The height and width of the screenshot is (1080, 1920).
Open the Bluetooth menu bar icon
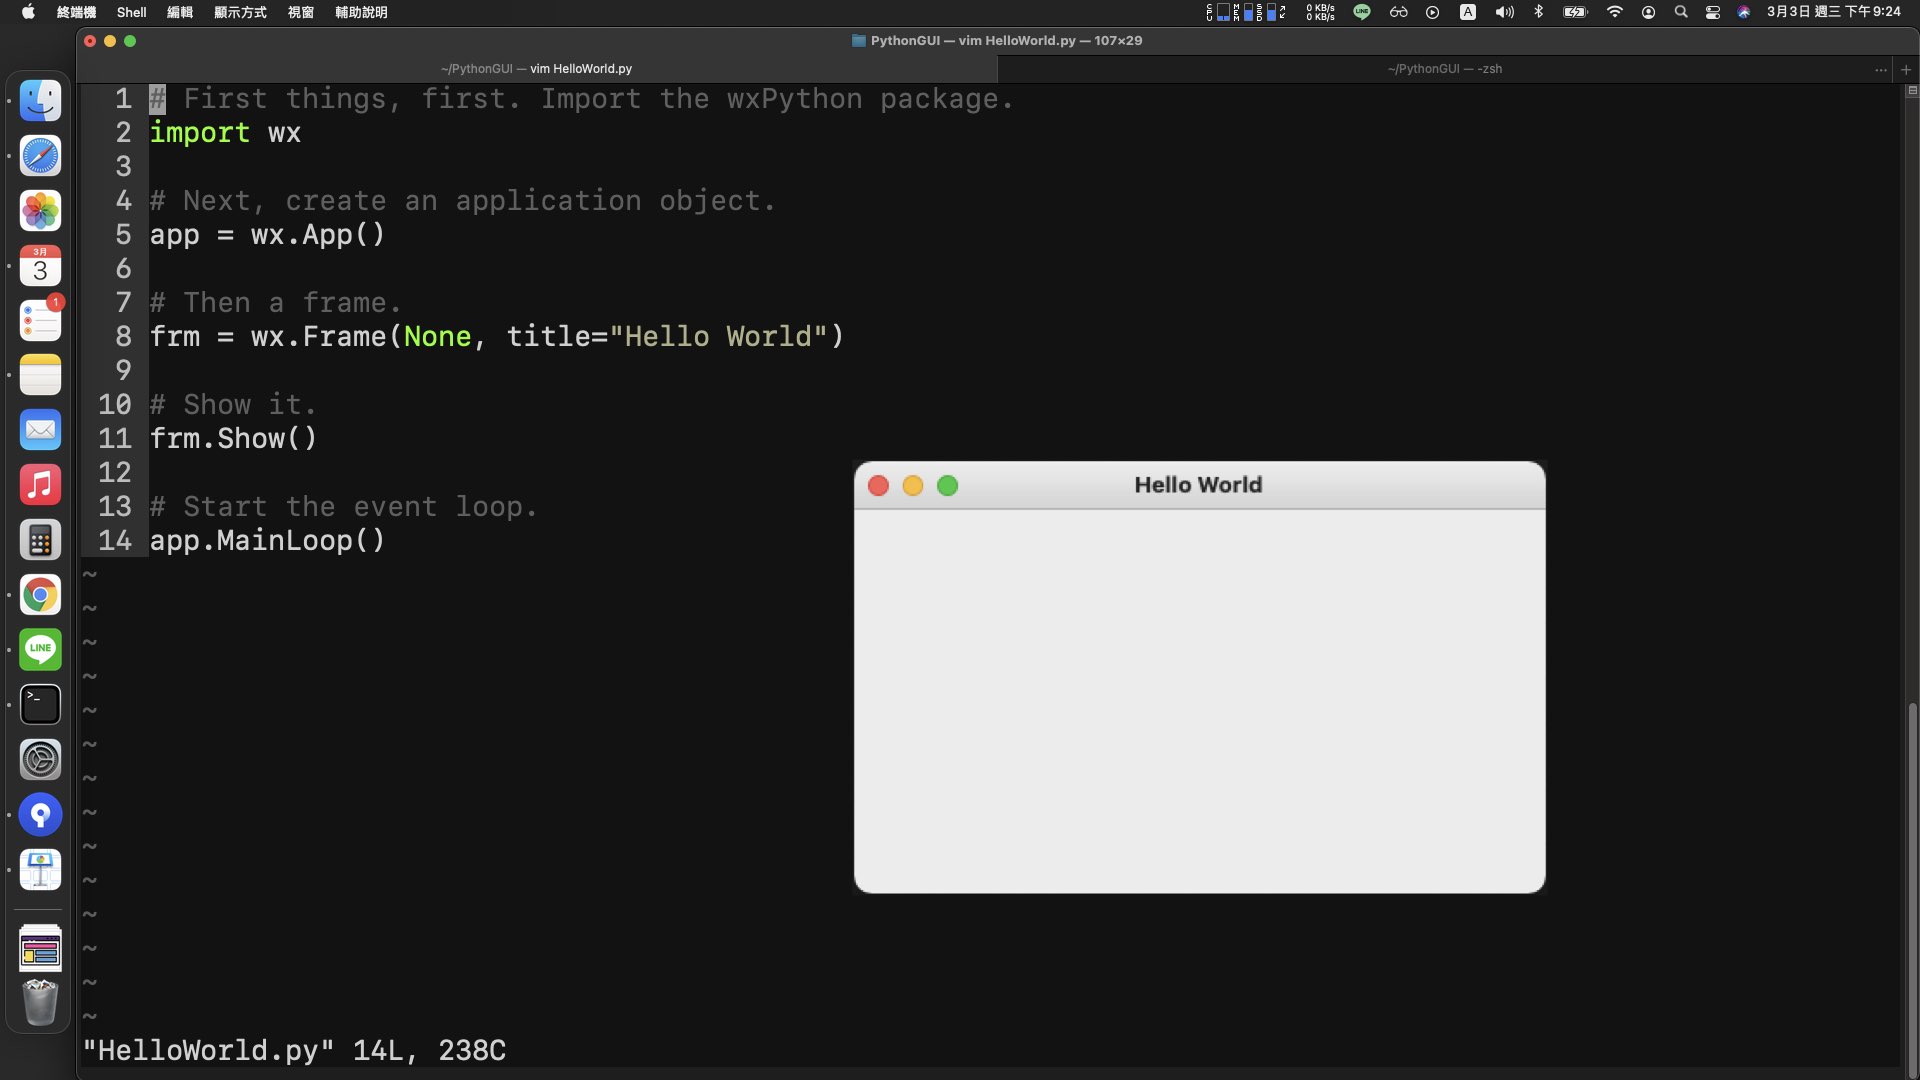(1539, 12)
